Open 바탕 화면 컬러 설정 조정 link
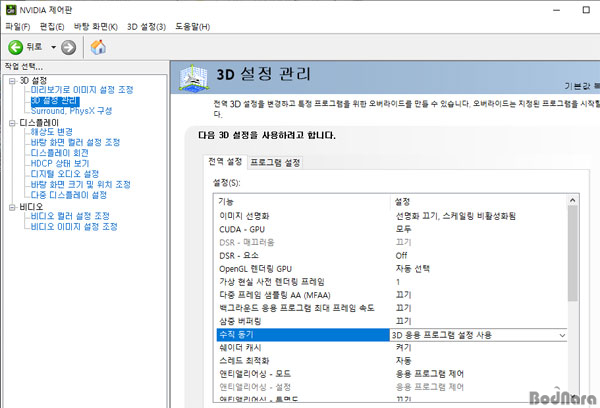This screenshot has height=408, width=600. pyautogui.click(x=75, y=142)
